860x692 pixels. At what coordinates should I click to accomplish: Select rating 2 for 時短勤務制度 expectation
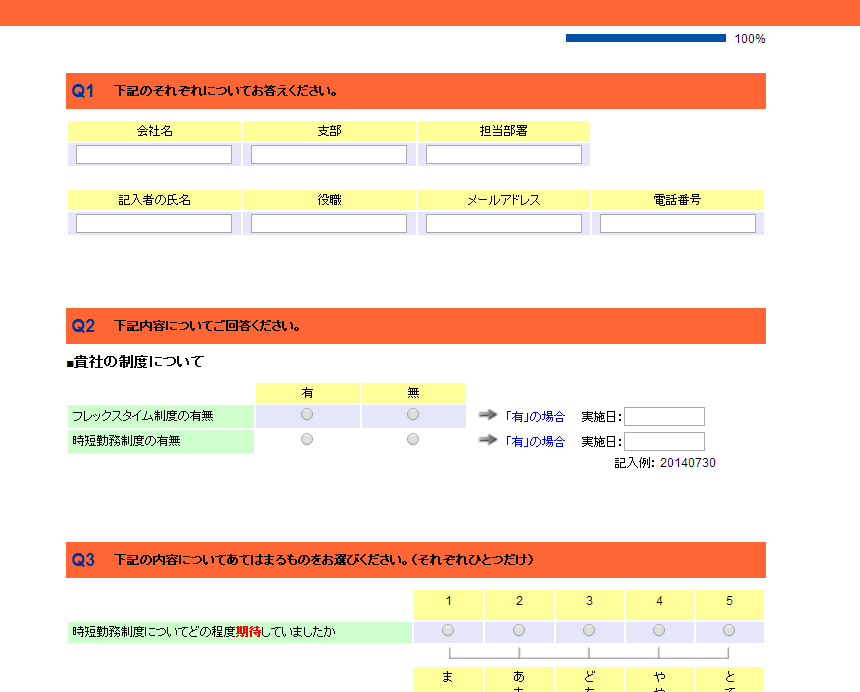[x=519, y=630]
